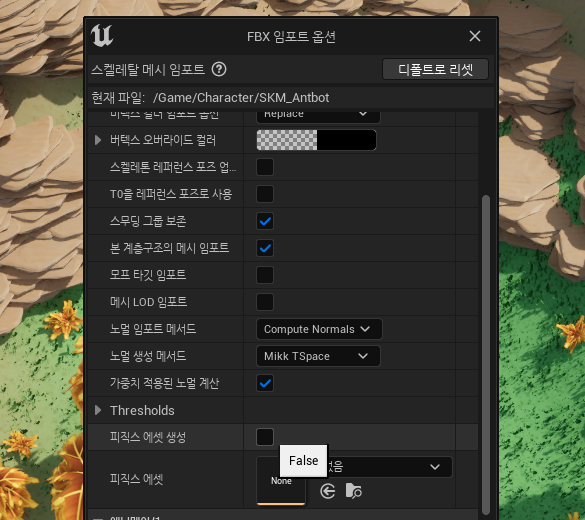
Task: Browse to 피직스 에셋 in content browser
Action: (x=354, y=491)
